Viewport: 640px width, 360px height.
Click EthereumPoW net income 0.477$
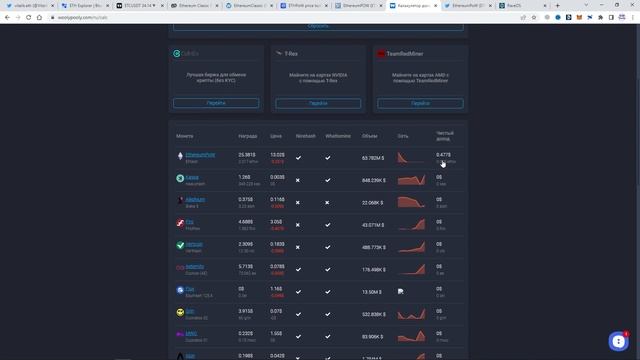(443, 155)
